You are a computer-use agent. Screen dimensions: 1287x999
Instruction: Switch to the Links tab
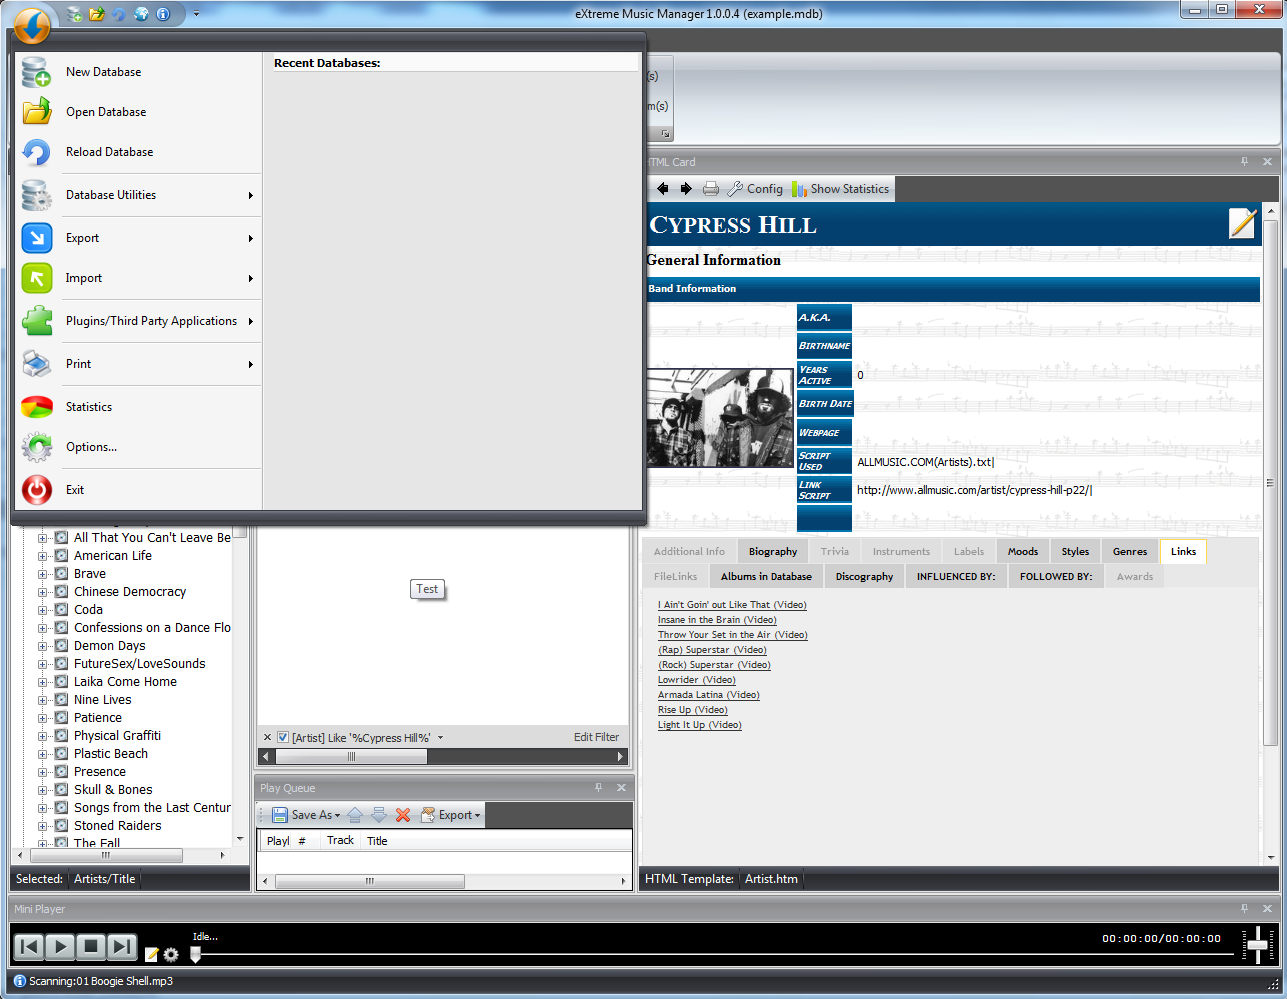click(1183, 551)
